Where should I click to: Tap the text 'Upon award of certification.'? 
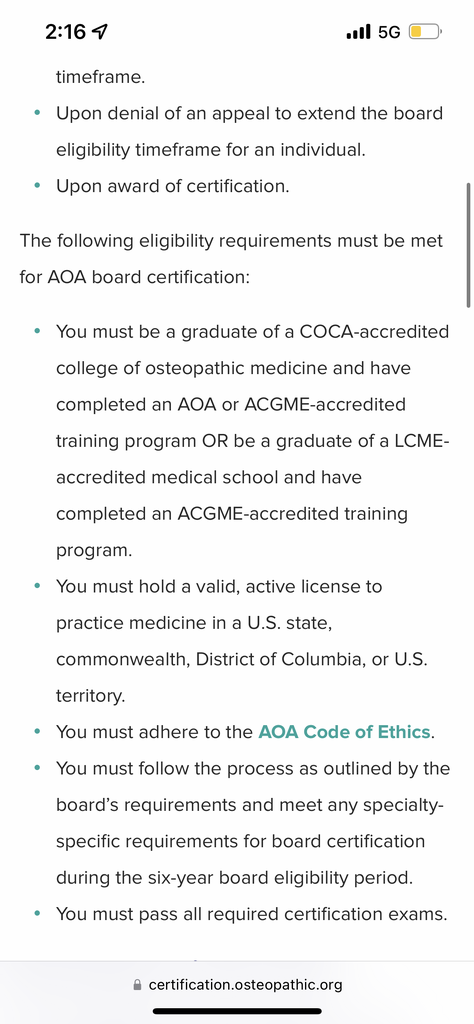[172, 186]
